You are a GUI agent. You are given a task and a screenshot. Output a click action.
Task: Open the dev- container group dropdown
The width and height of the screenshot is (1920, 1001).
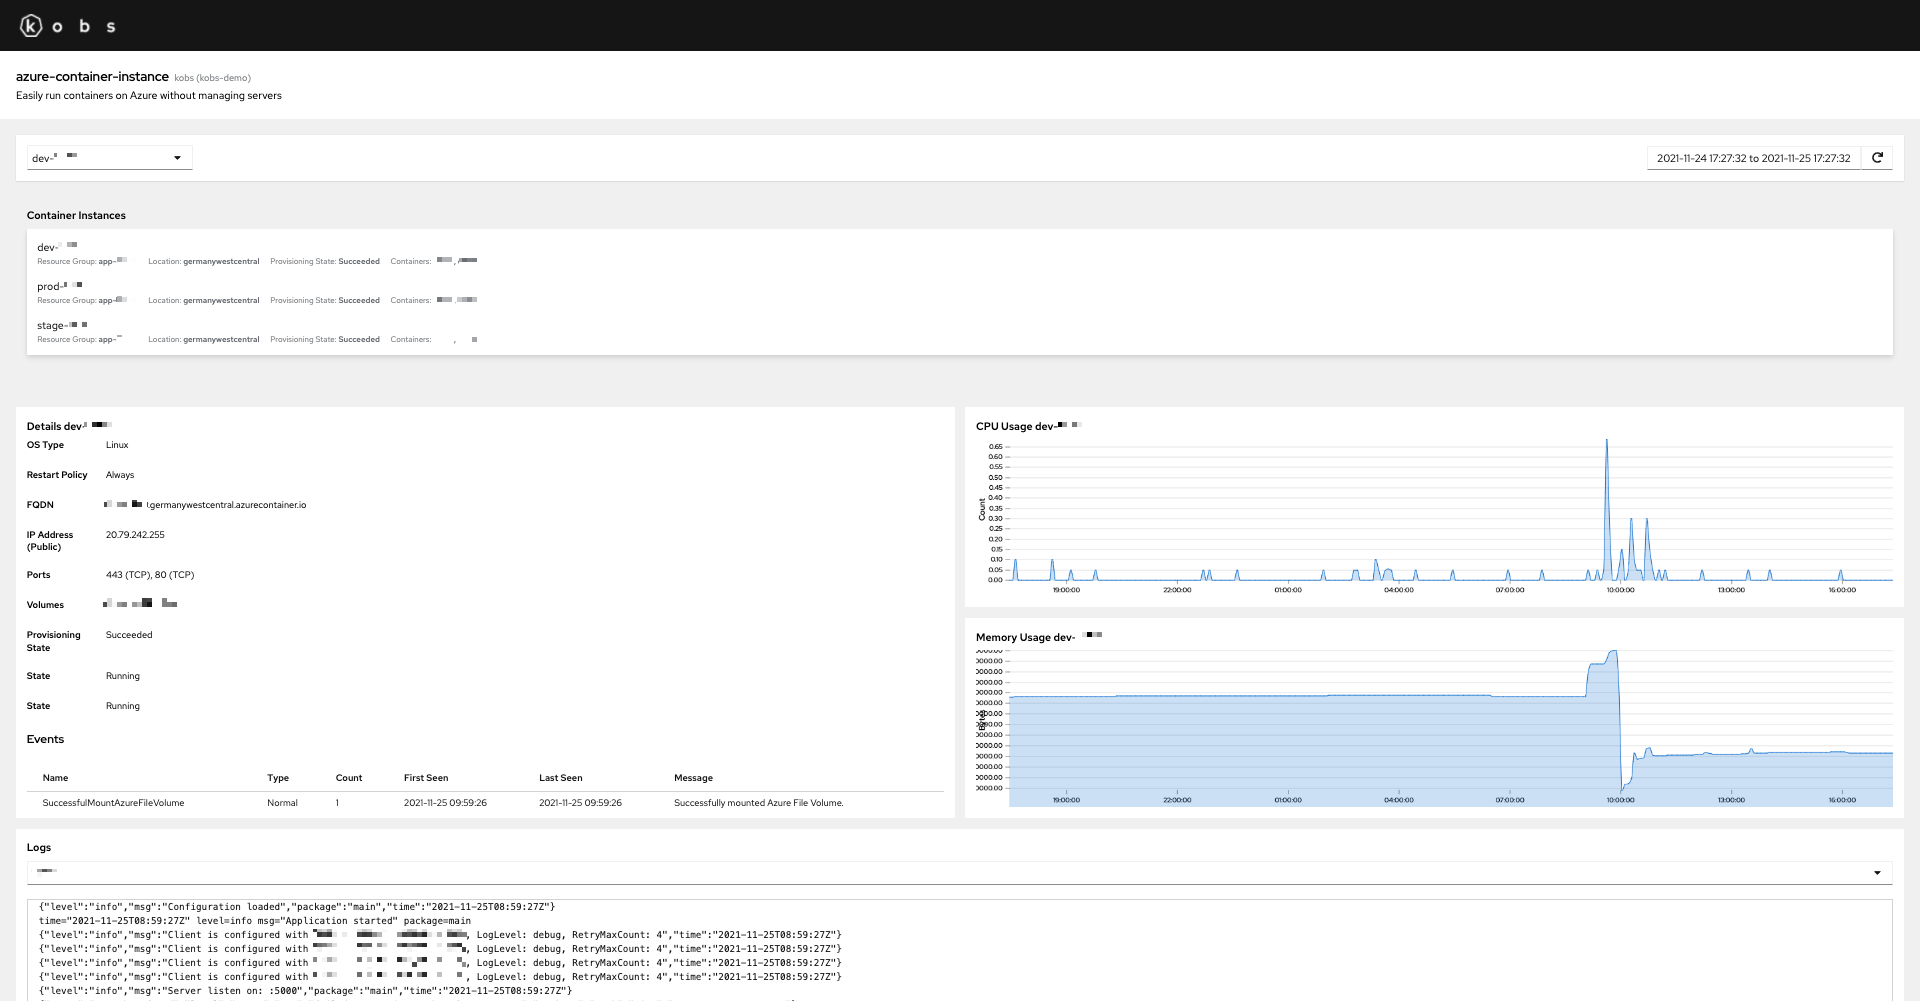(x=109, y=158)
